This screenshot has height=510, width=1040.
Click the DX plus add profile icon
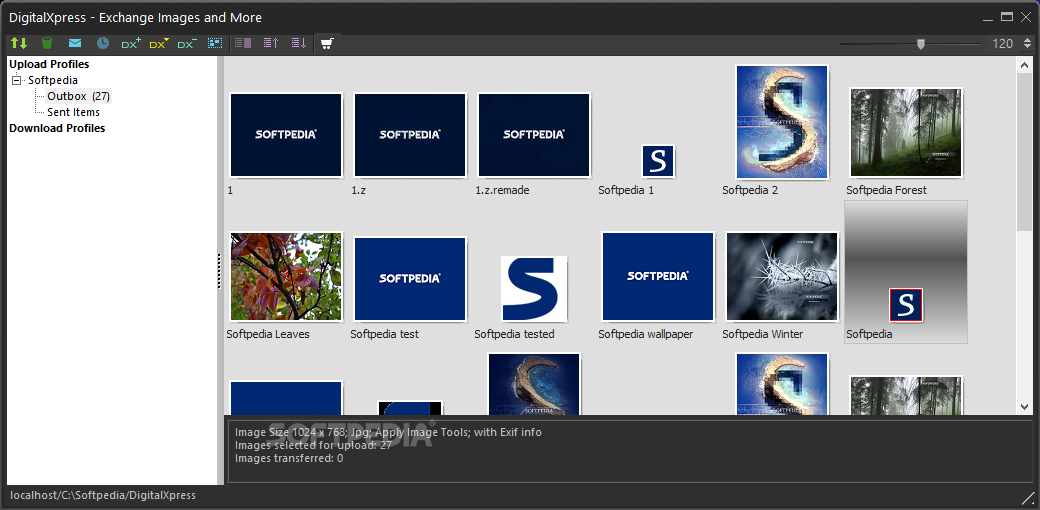tap(131, 44)
